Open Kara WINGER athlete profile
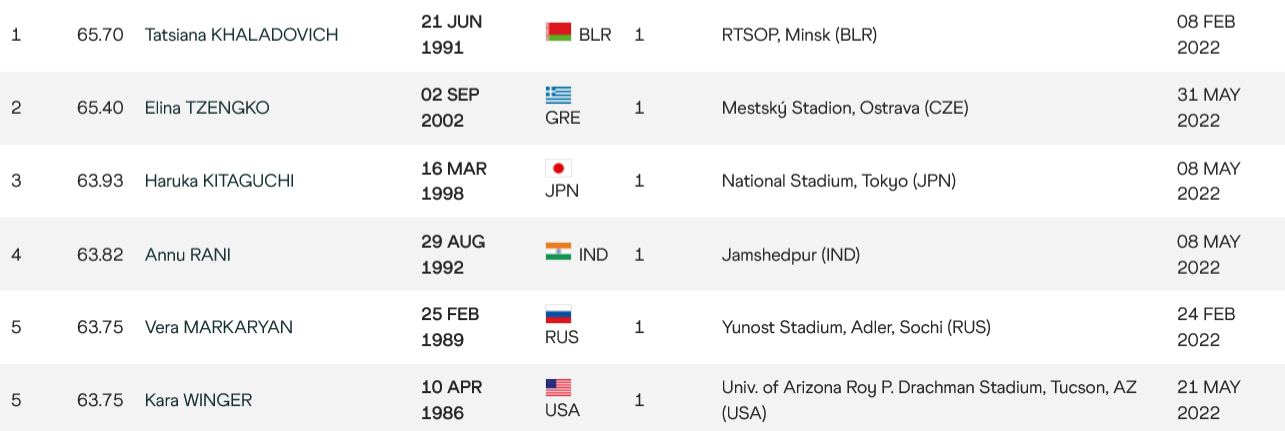Screen dimensions: 1285x431 (x=198, y=401)
